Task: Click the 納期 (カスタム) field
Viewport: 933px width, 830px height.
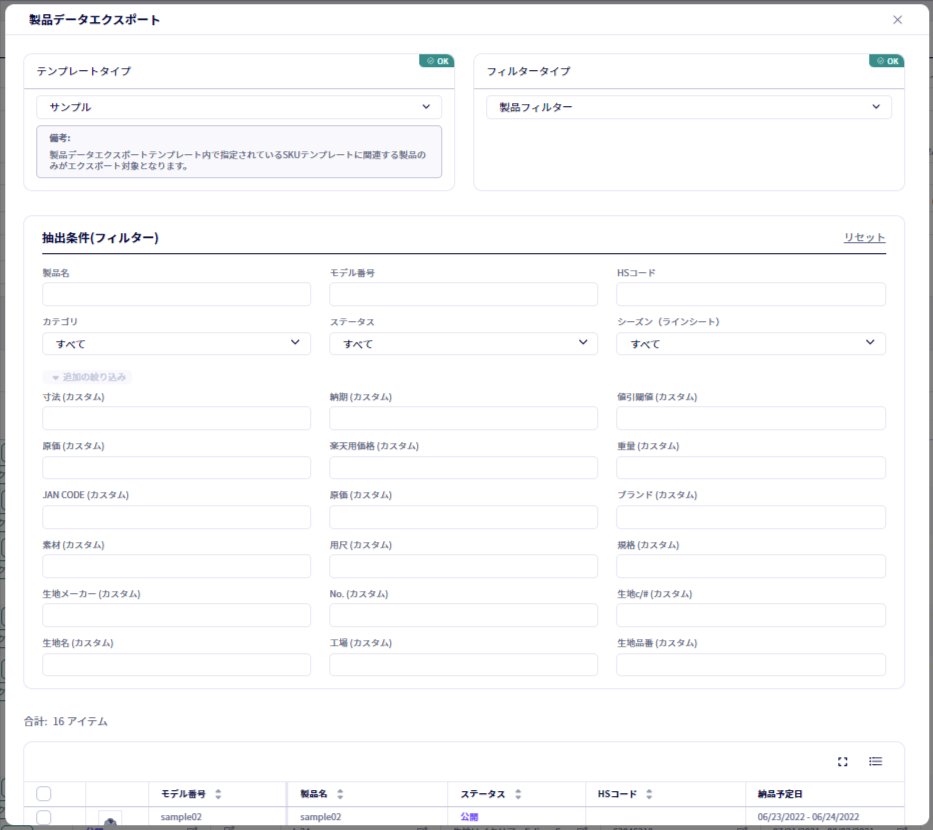Action: click(464, 418)
